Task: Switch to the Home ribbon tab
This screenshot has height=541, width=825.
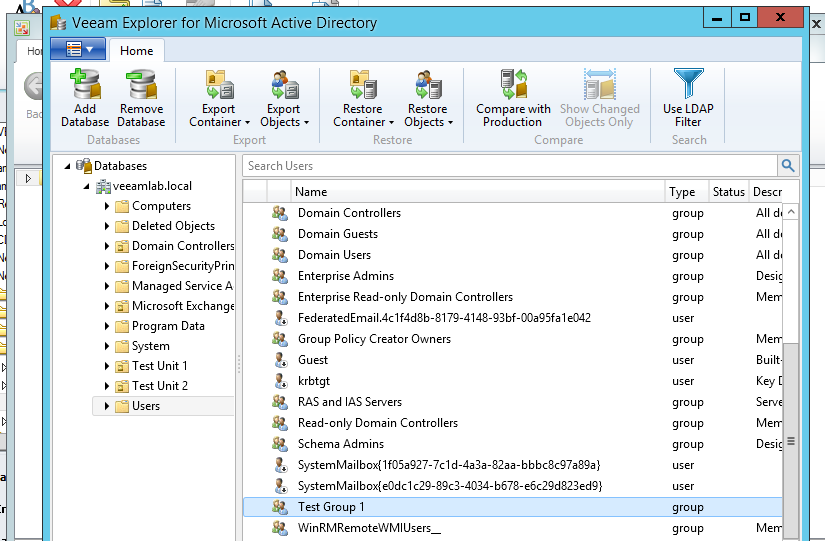Action: click(x=136, y=50)
